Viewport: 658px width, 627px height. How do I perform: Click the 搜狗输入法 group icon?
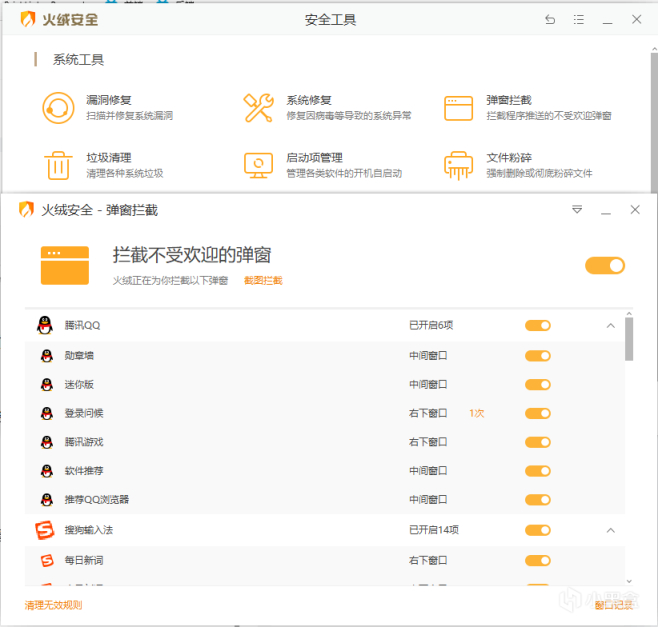click(45, 530)
